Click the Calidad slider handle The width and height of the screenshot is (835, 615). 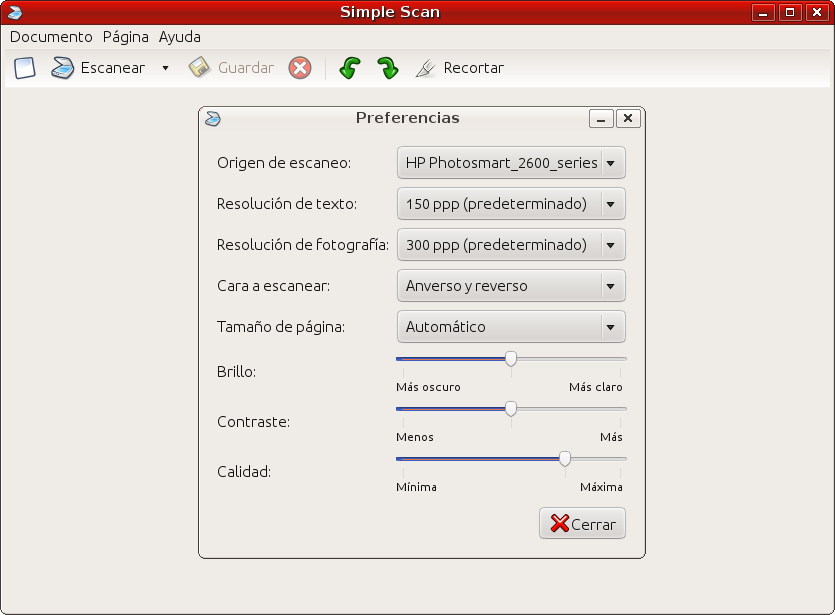point(565,459)
